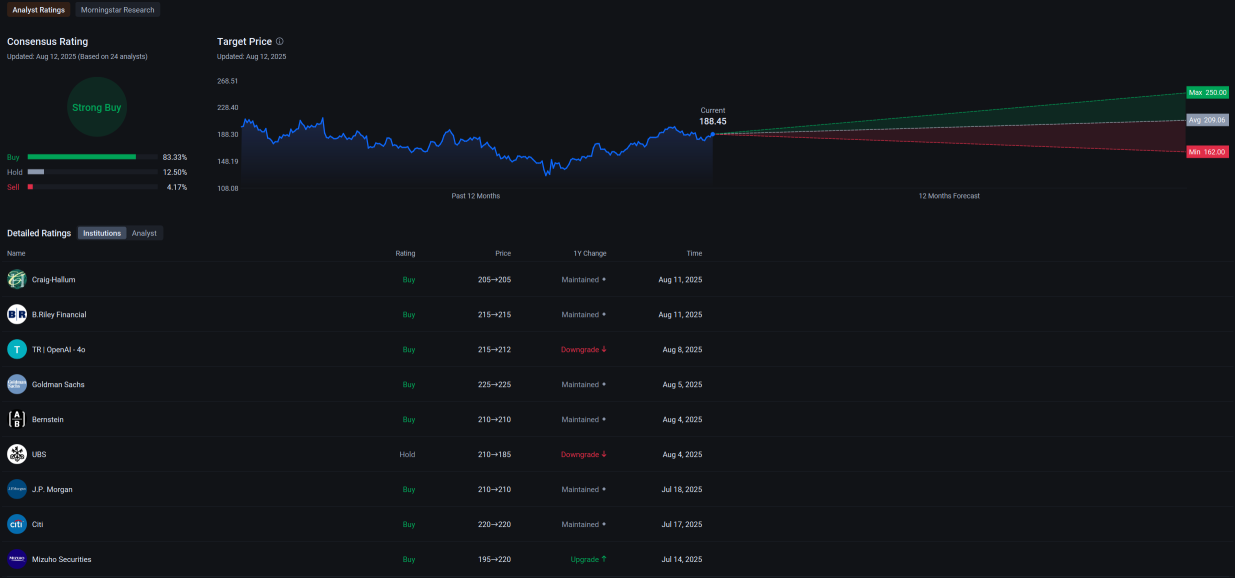Open the B.Riley Financial institution name
The image size is (1235, 578).
click(59, 314)
